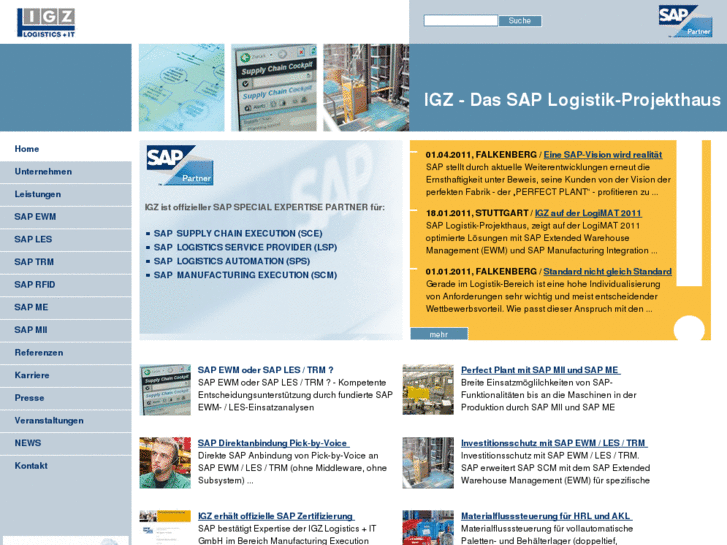Open the Leistungen menu item
This screenshot has width=727, height=545.
tap(66, 194)
